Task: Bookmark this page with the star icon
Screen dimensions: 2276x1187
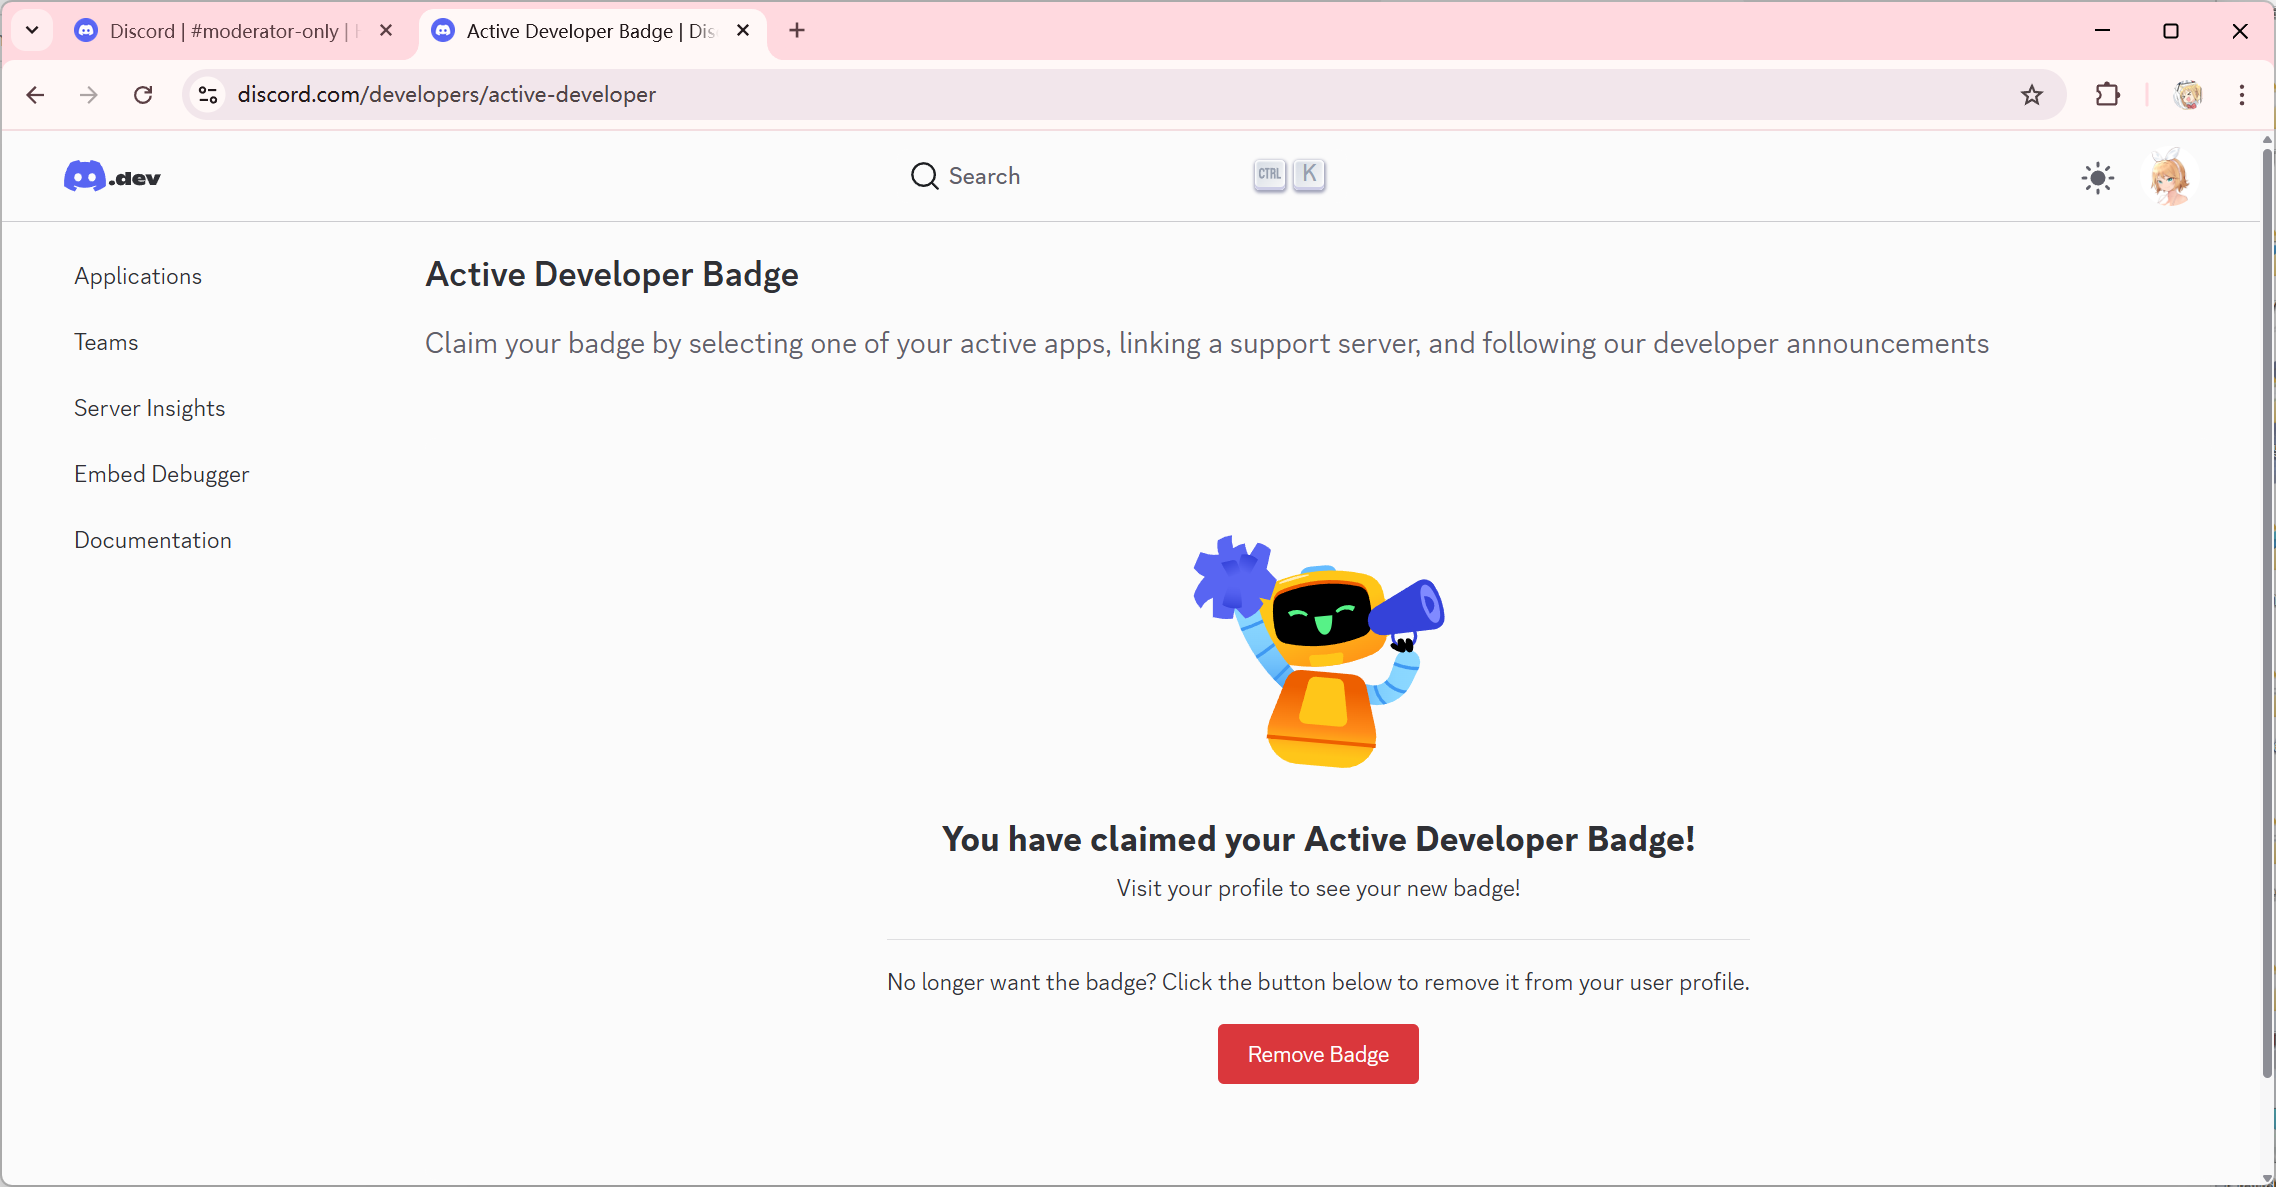Action: coord(2031,95)
